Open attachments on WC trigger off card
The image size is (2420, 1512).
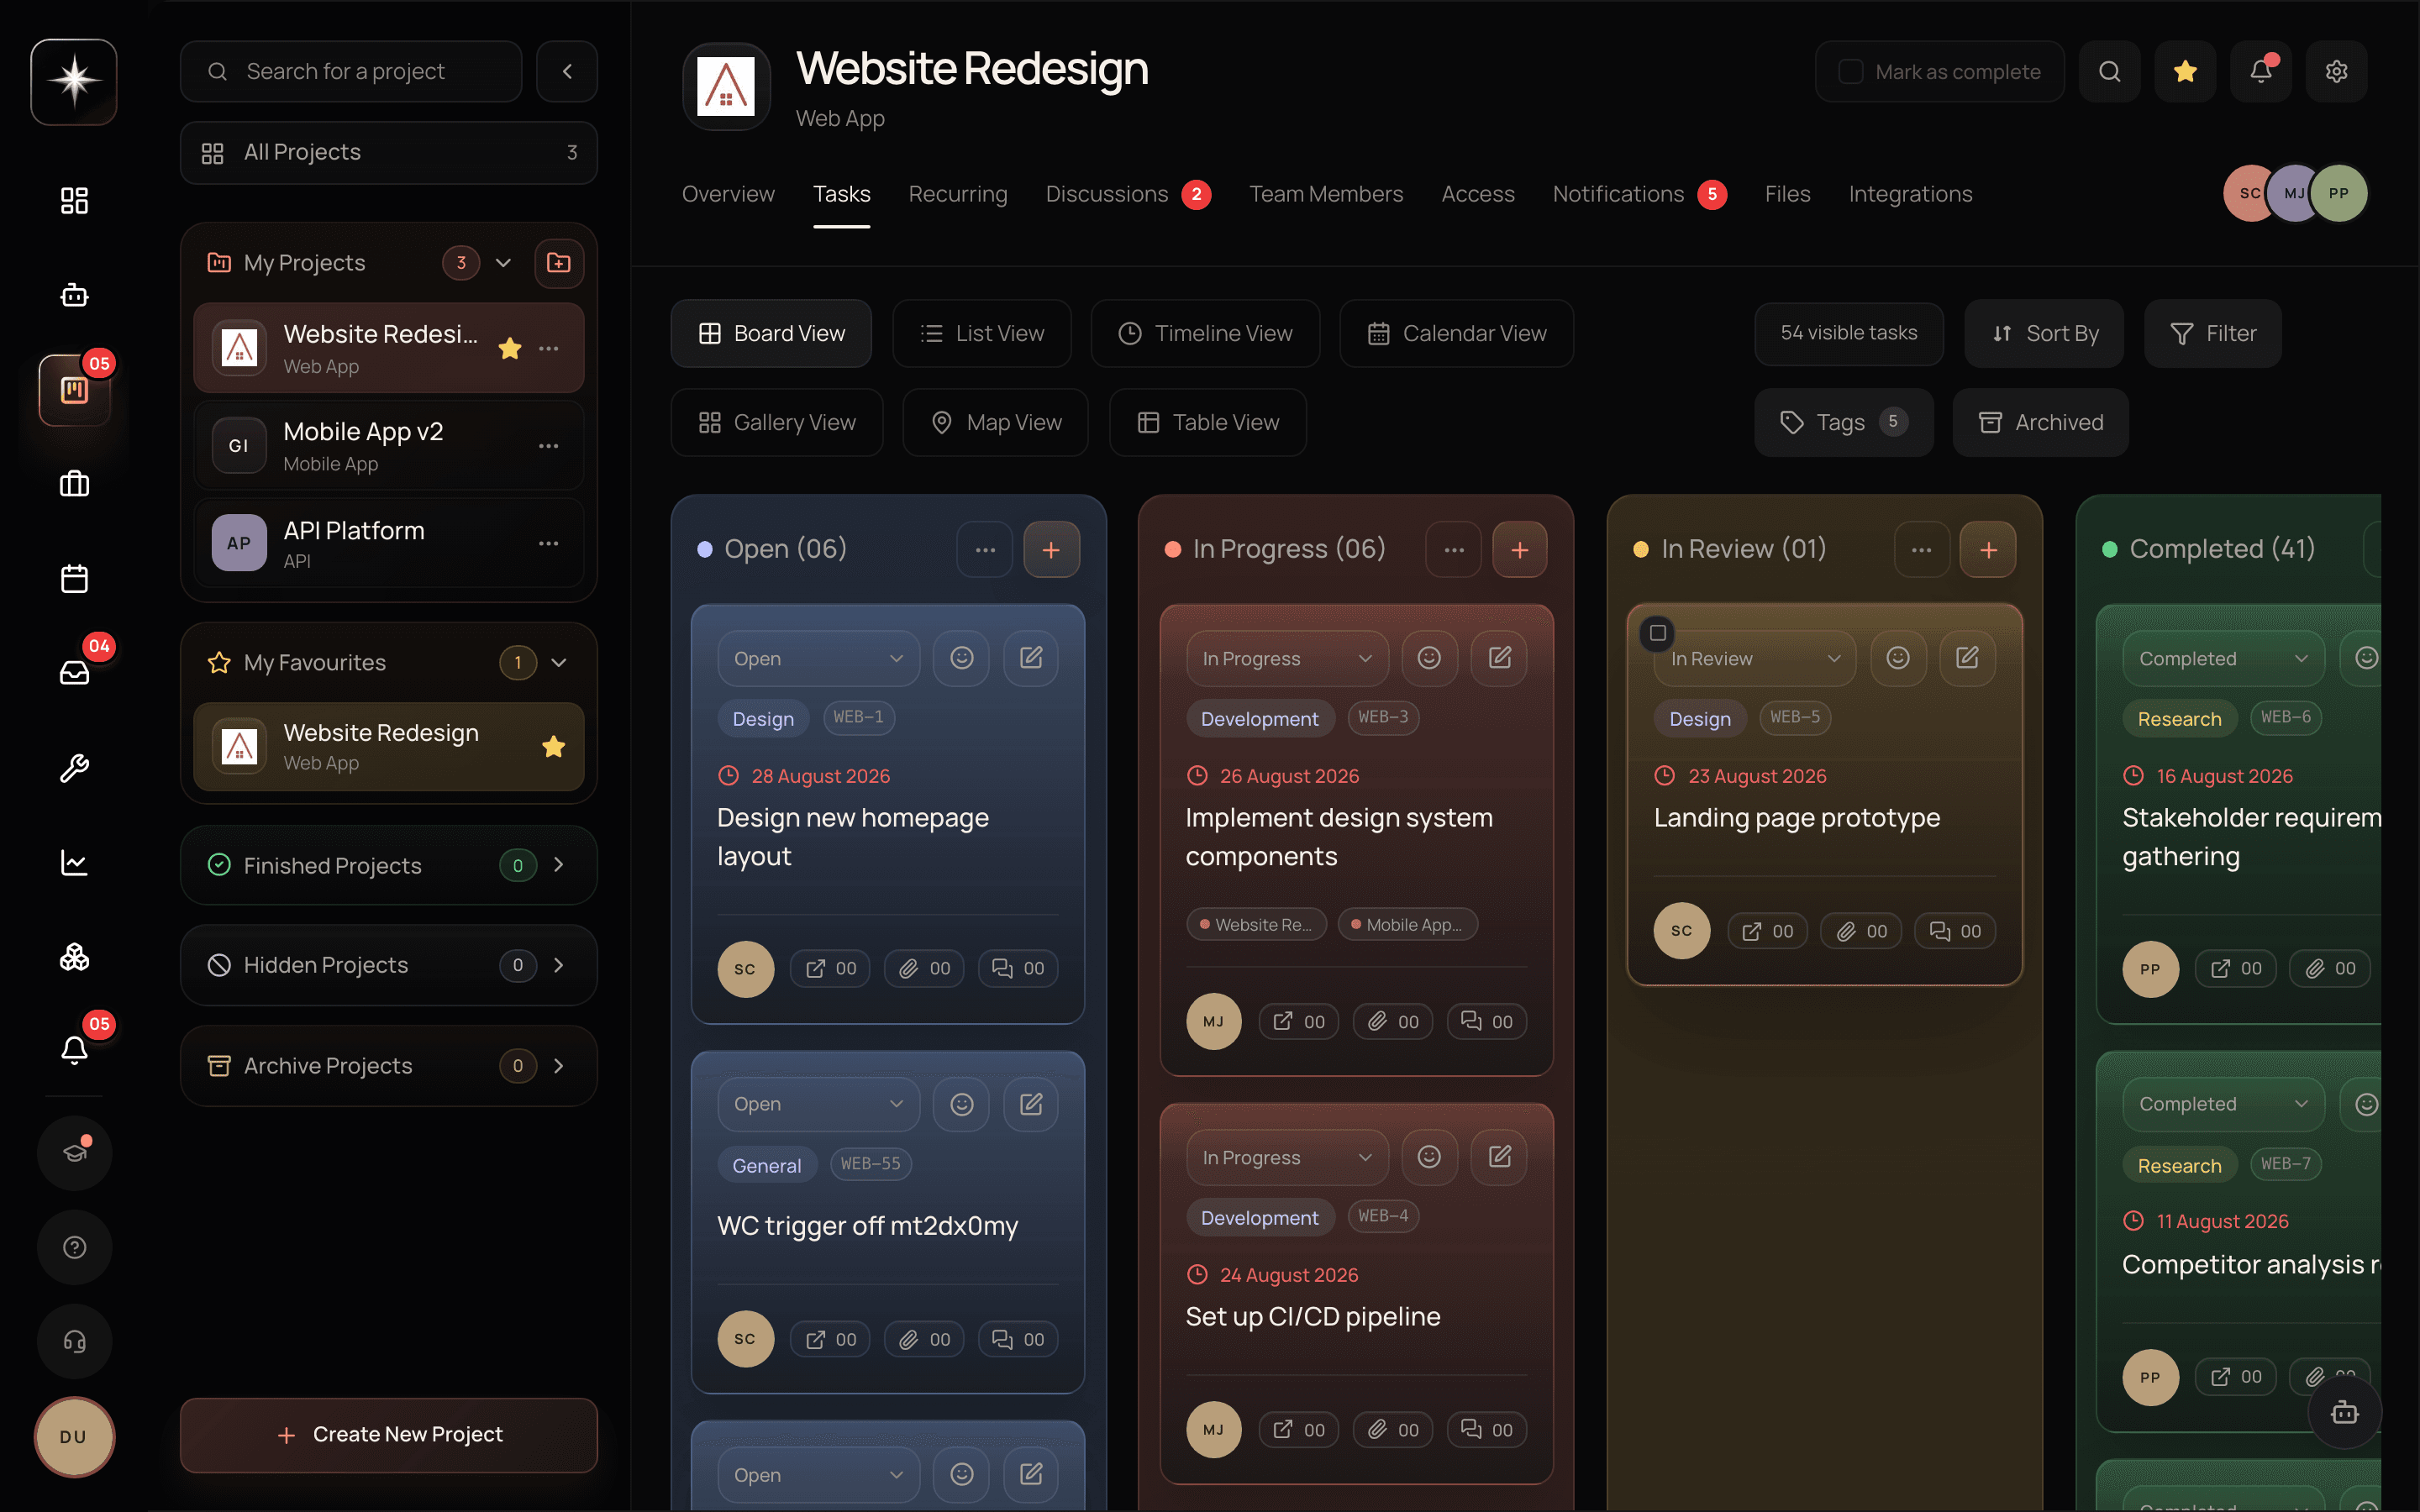(x=924, y=1339)
